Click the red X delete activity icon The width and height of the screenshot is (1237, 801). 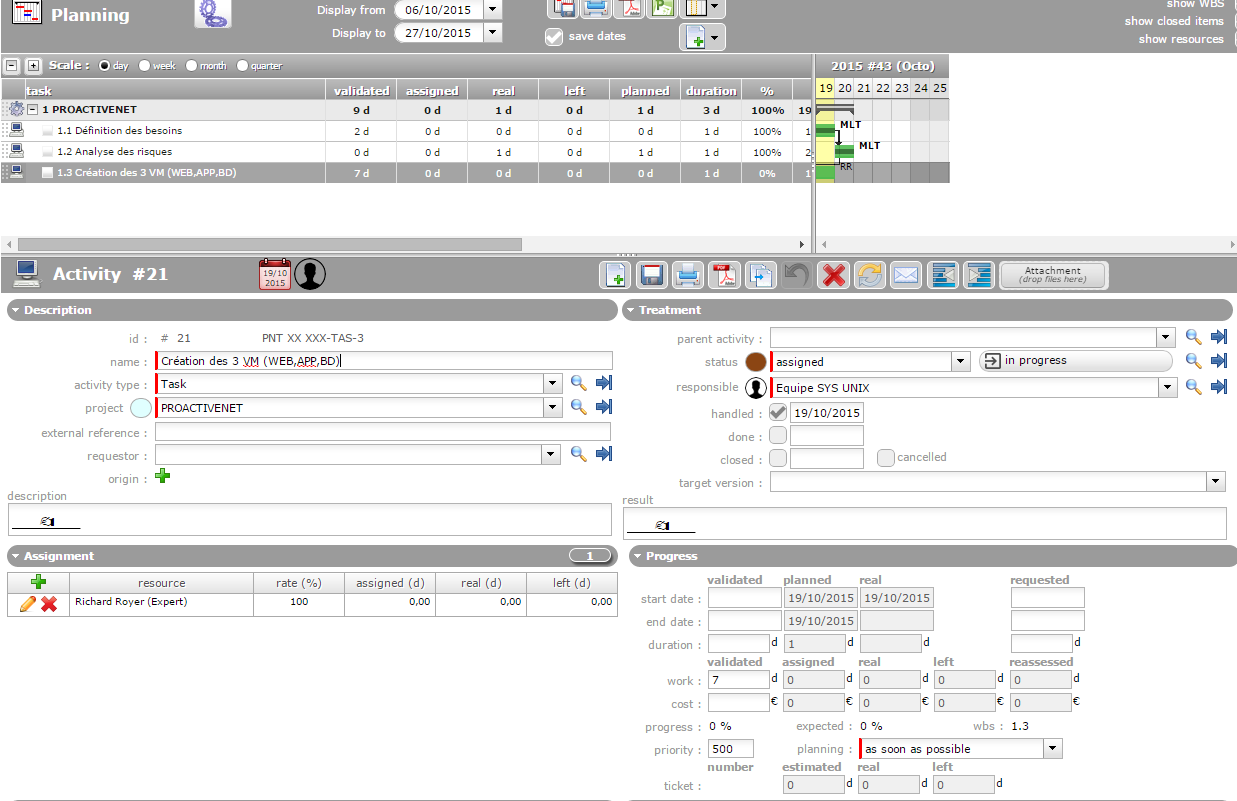832,275
